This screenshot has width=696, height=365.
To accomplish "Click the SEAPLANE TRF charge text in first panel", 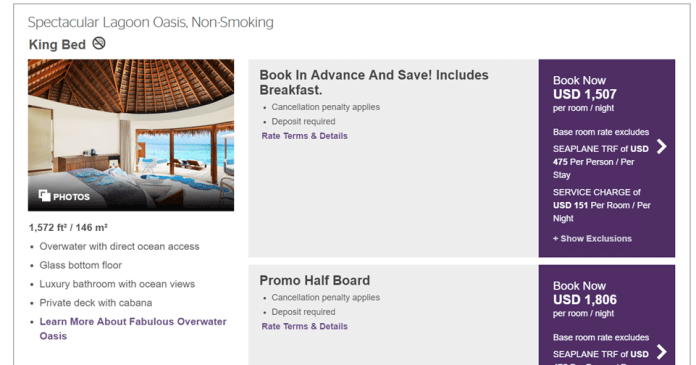I will [601, 162].
